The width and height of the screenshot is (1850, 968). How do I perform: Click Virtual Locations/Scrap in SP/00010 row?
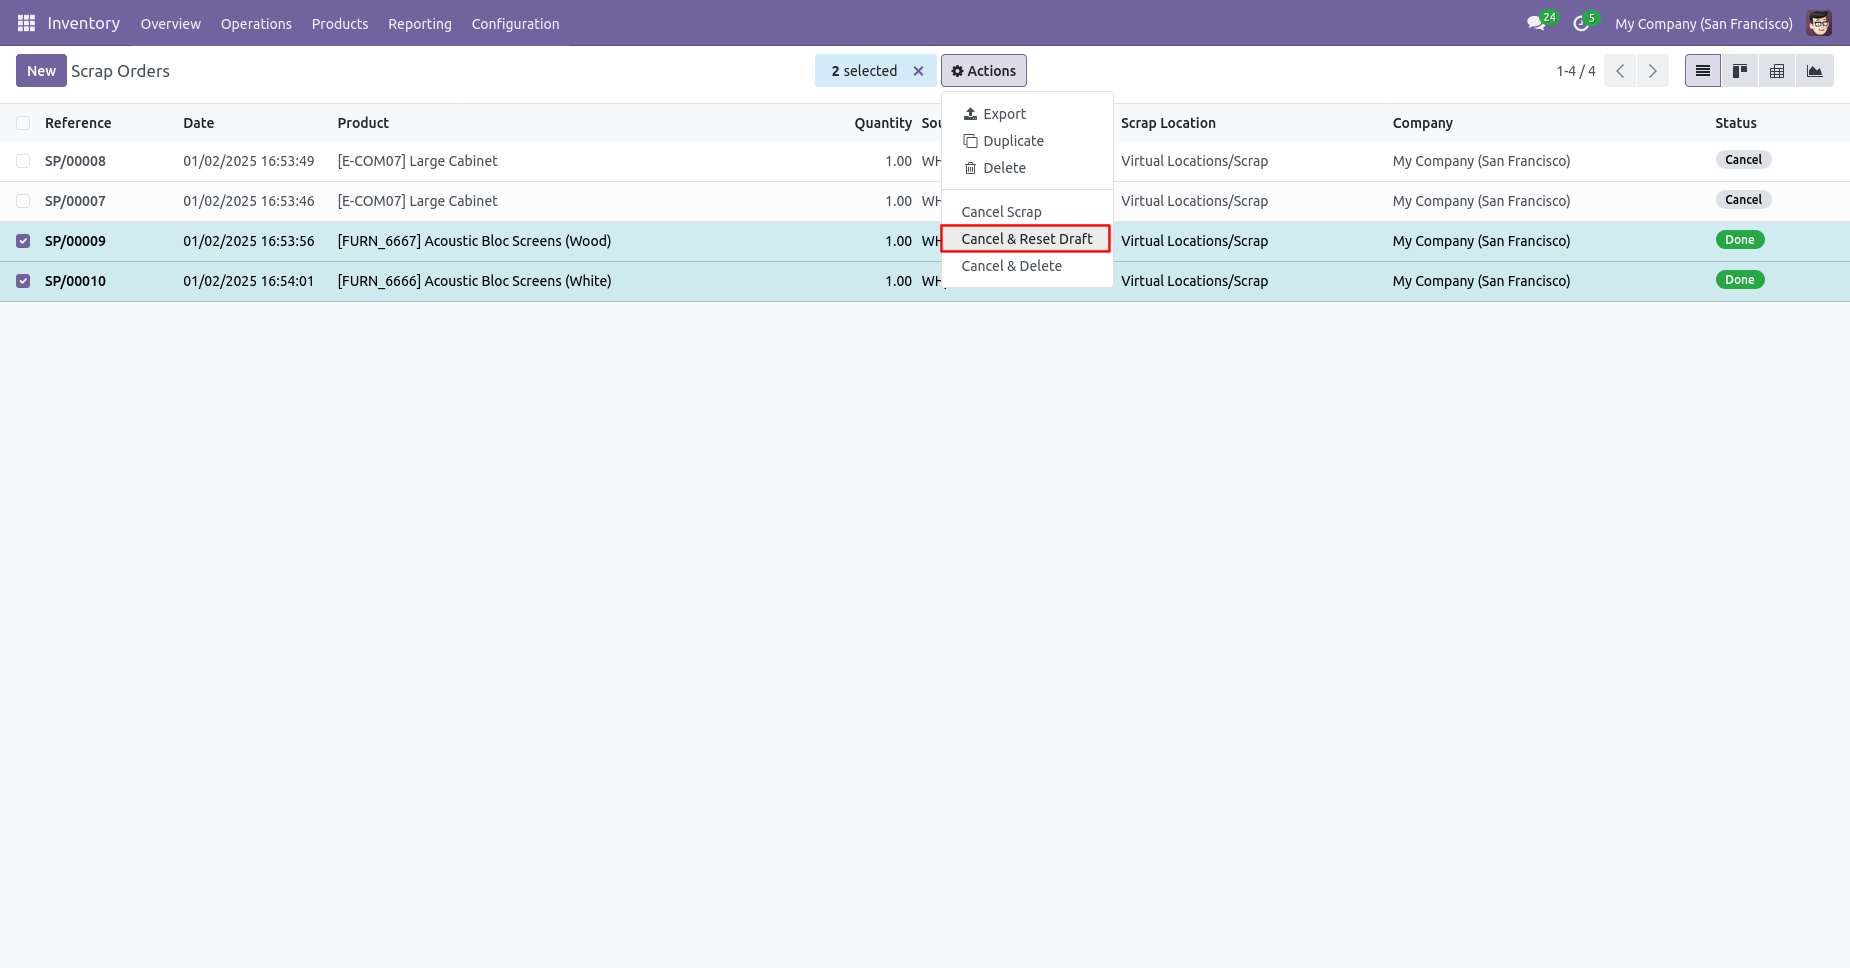[1194, 281]
